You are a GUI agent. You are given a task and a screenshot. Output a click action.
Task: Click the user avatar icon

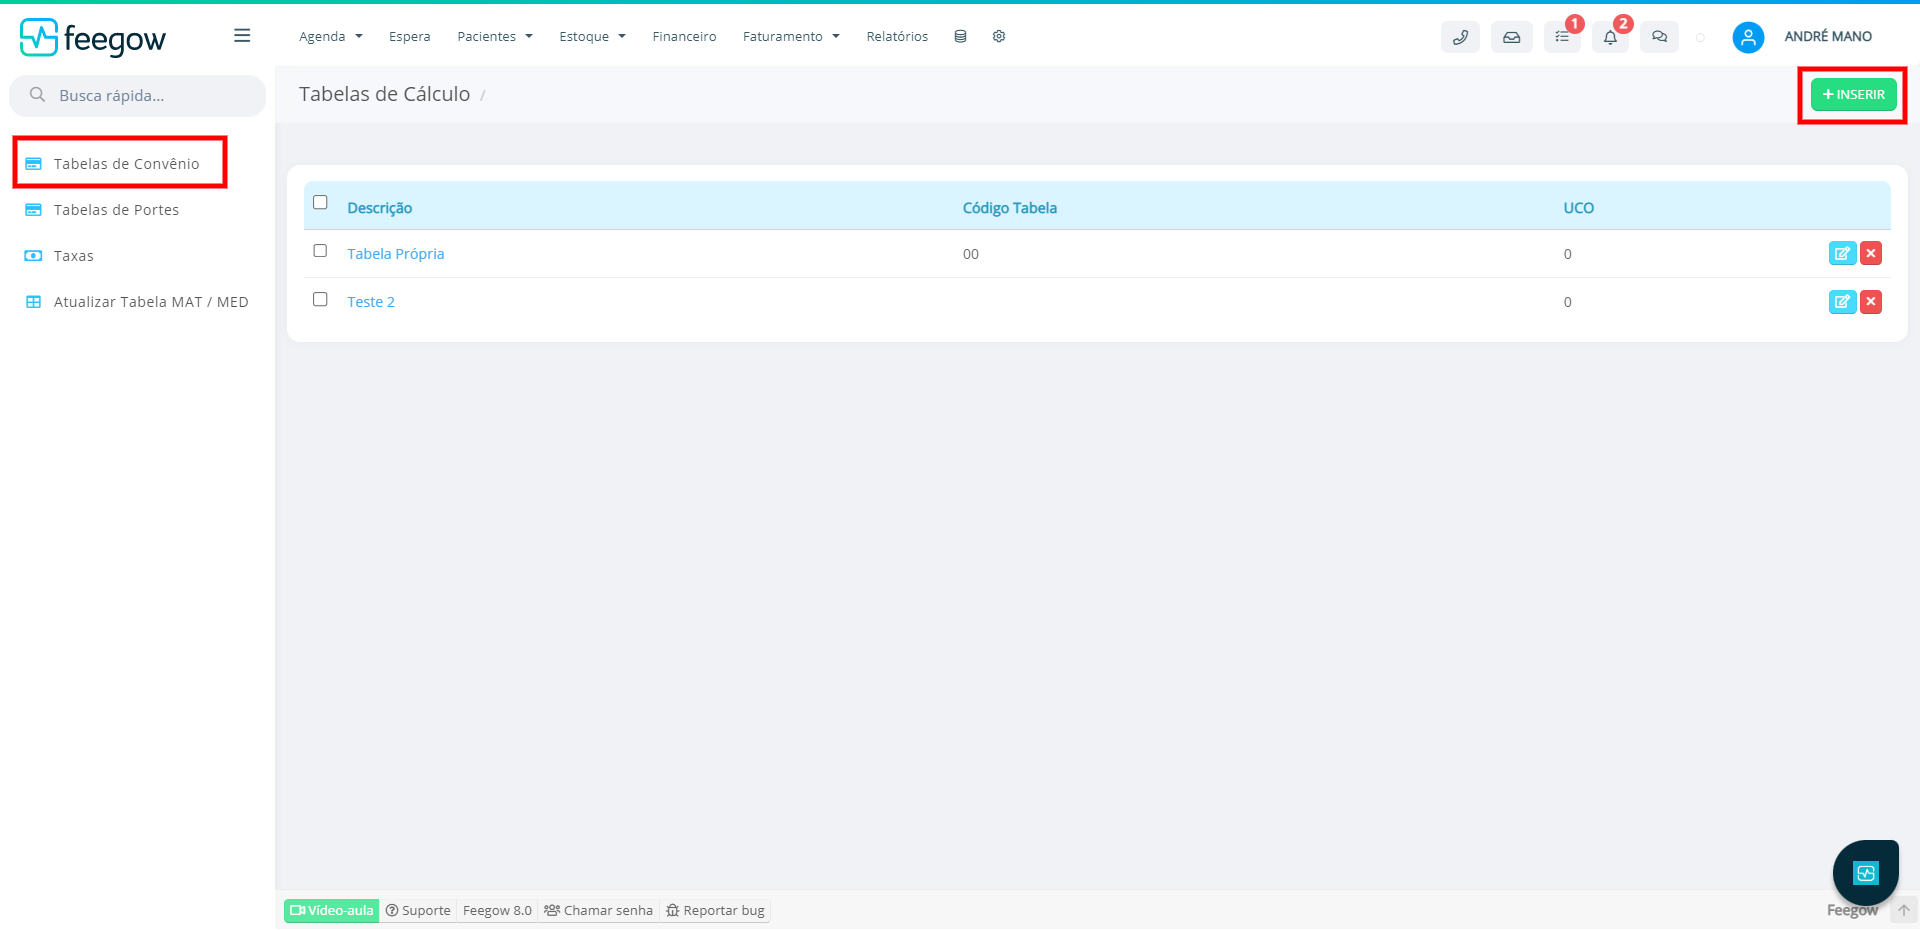pos(1748,37)
